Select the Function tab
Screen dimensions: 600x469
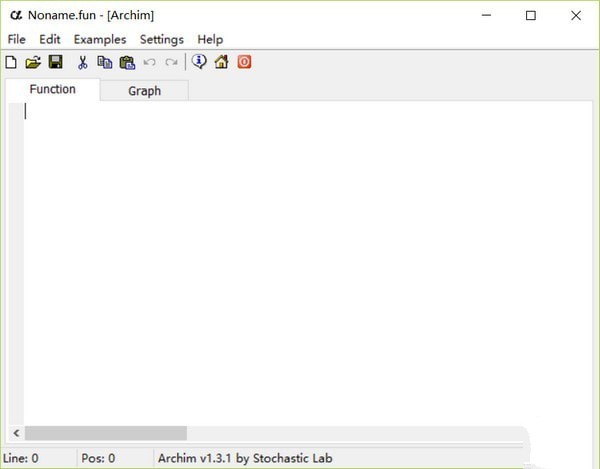52,90
